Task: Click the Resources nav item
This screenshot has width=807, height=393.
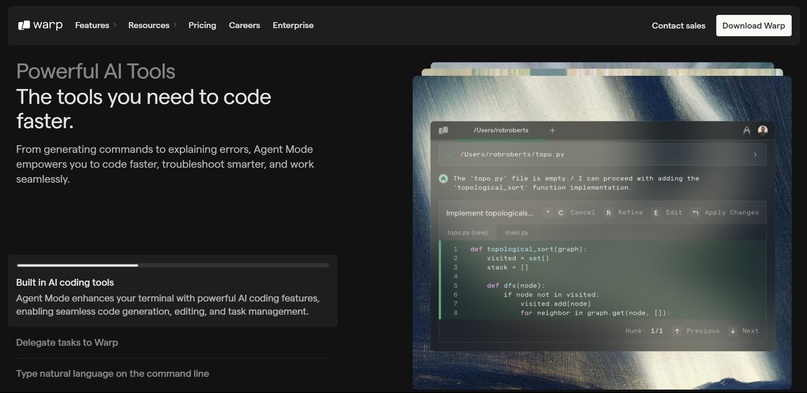Action: [x=149, y=25]
